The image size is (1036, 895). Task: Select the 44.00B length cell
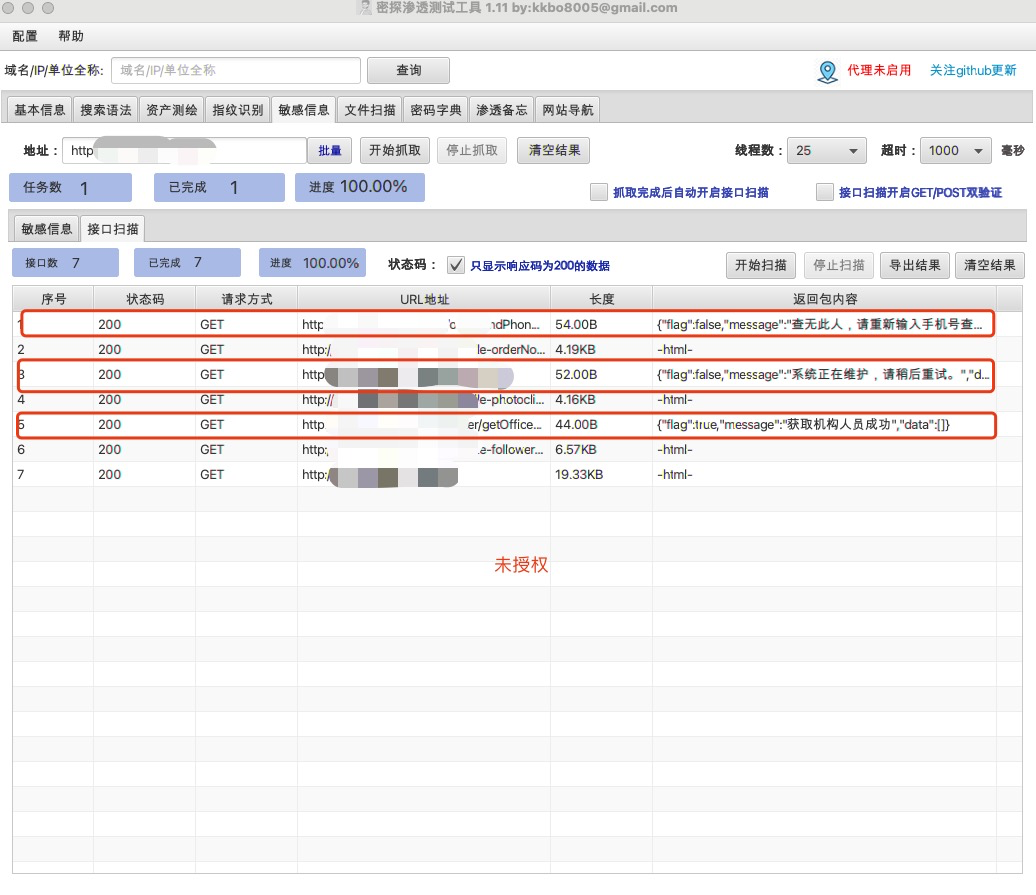(x=602, y=425)
